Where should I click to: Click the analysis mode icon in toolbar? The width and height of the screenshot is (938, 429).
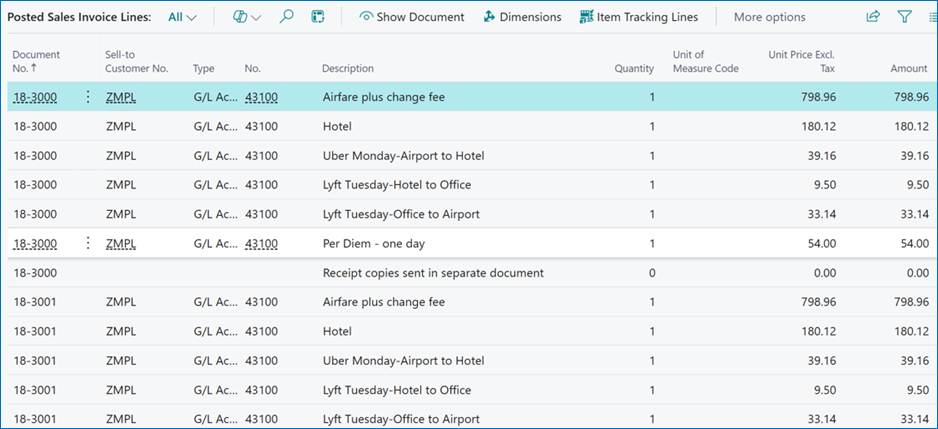[318, 17]
